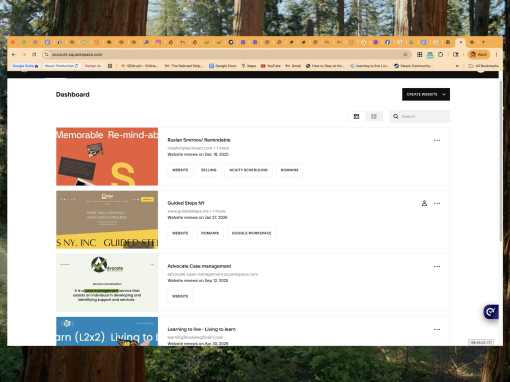The width and height of the screenshot is (510, 382).
Task: Click the floating purple assistant widget icon
Action: (491, 312)
